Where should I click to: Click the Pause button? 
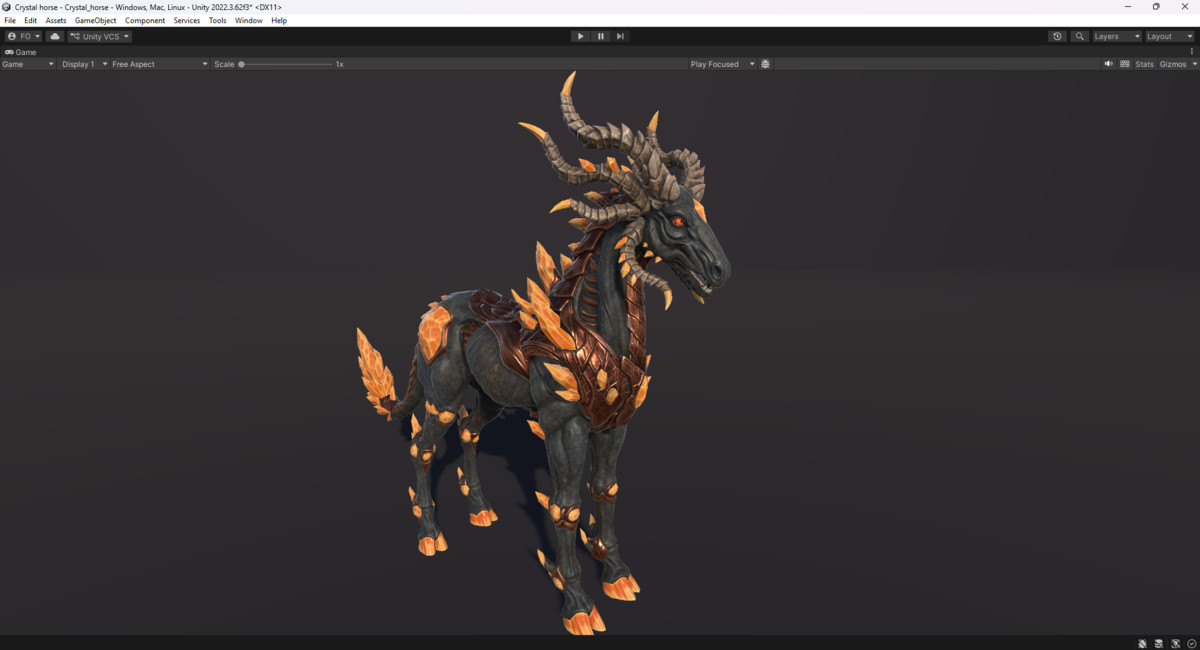click(x=601, y=36)
